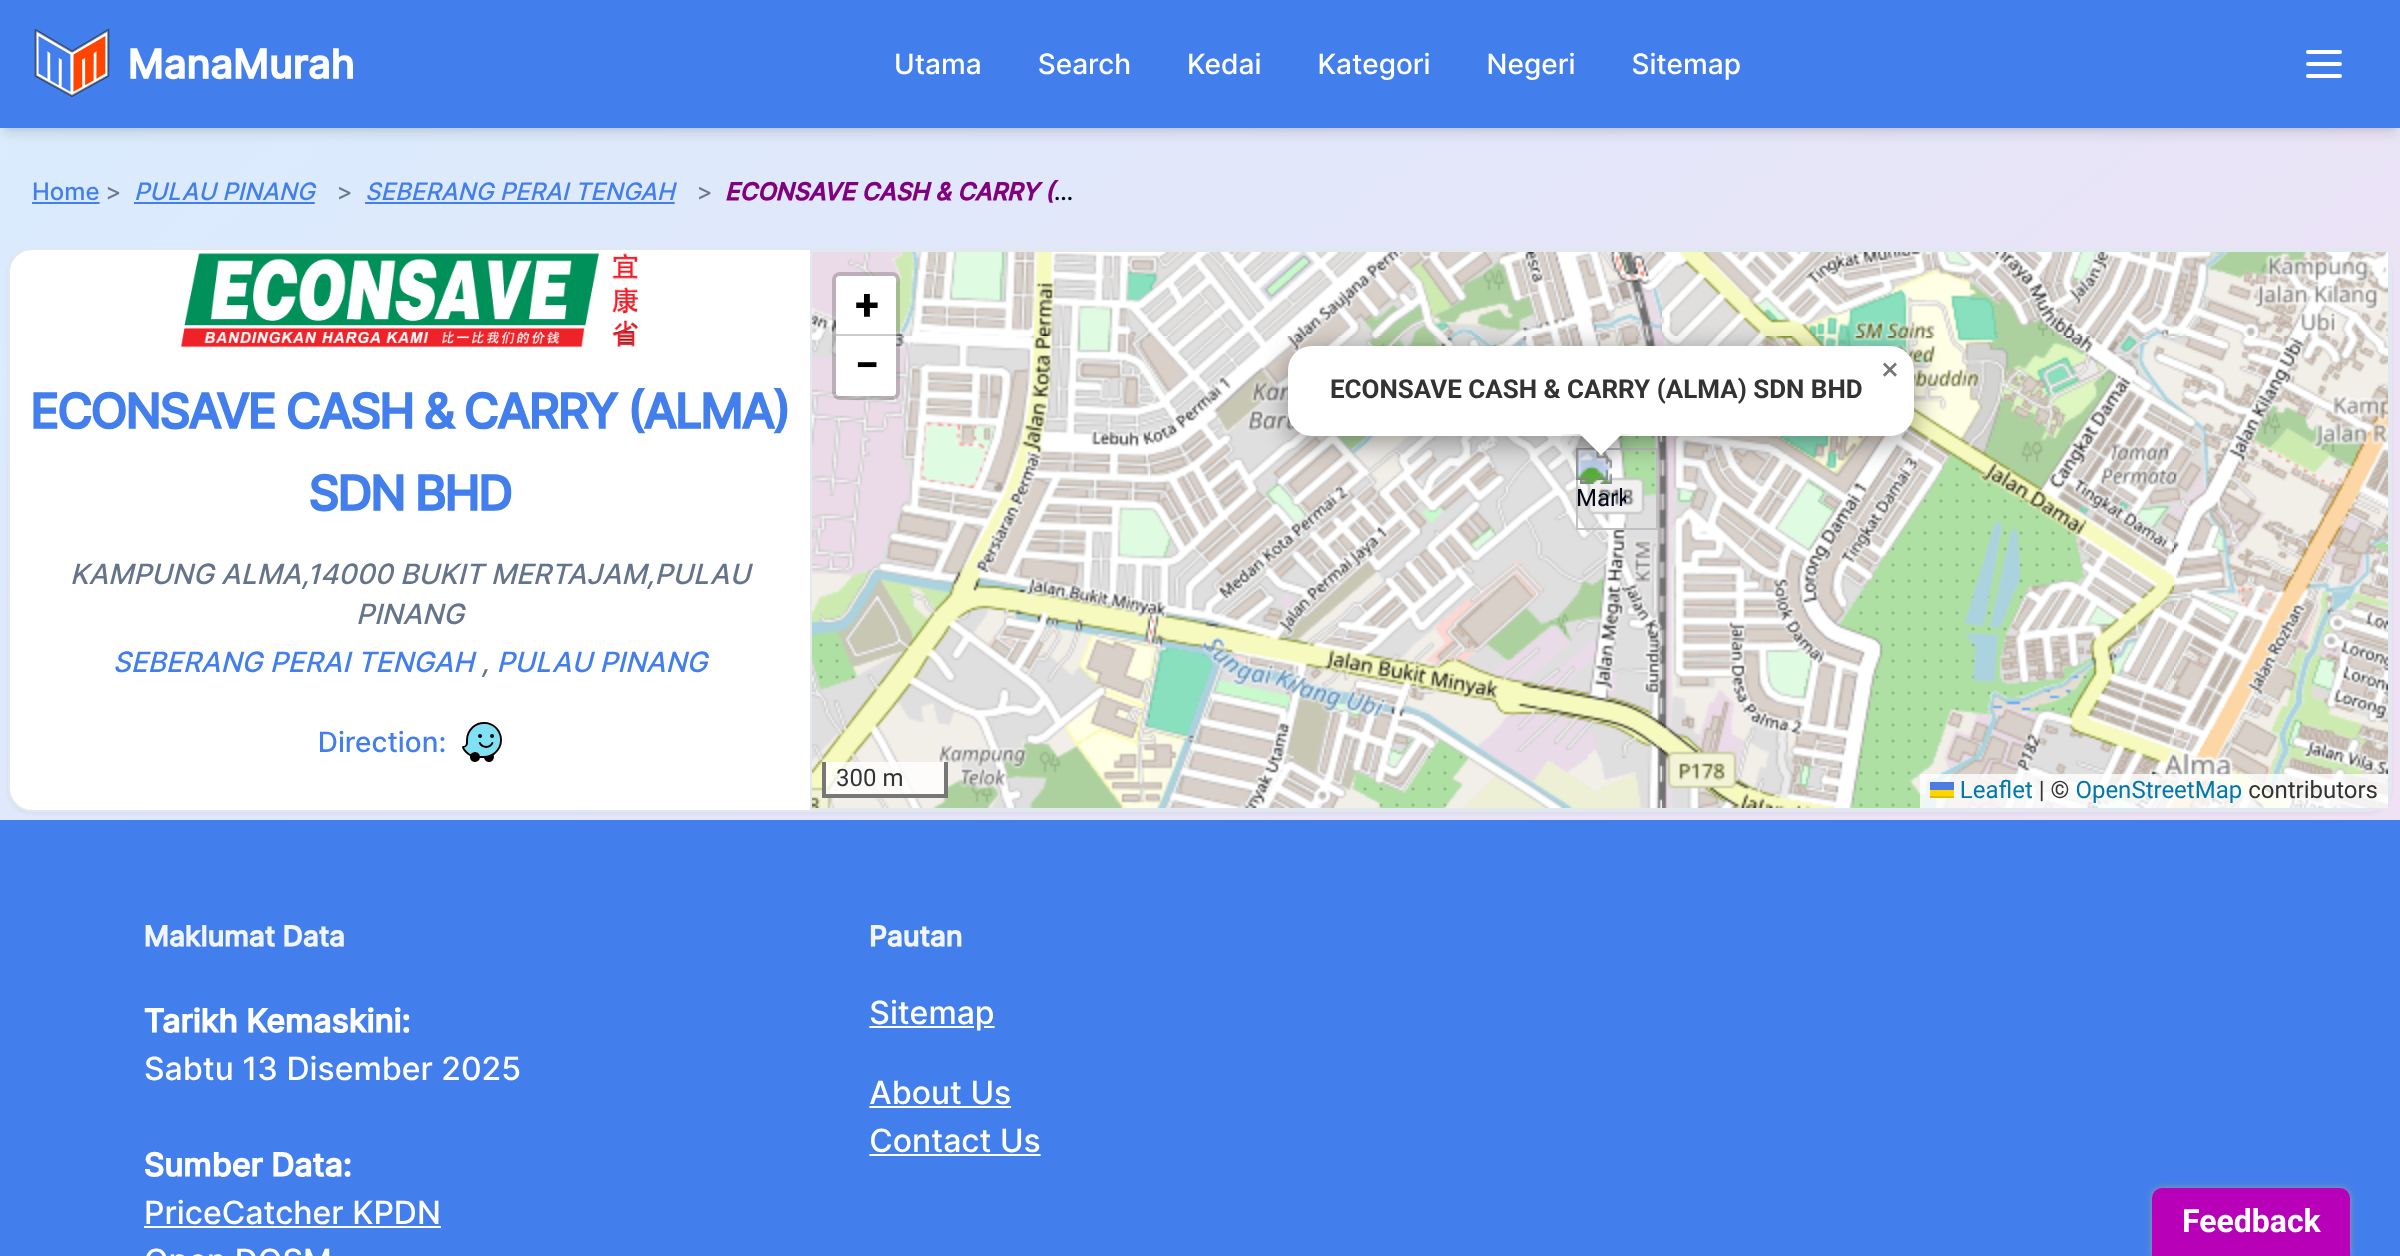This screenshot has height=1256, width=2400.
Task: Zoom out on the map
Action: [x=866, y=365]
